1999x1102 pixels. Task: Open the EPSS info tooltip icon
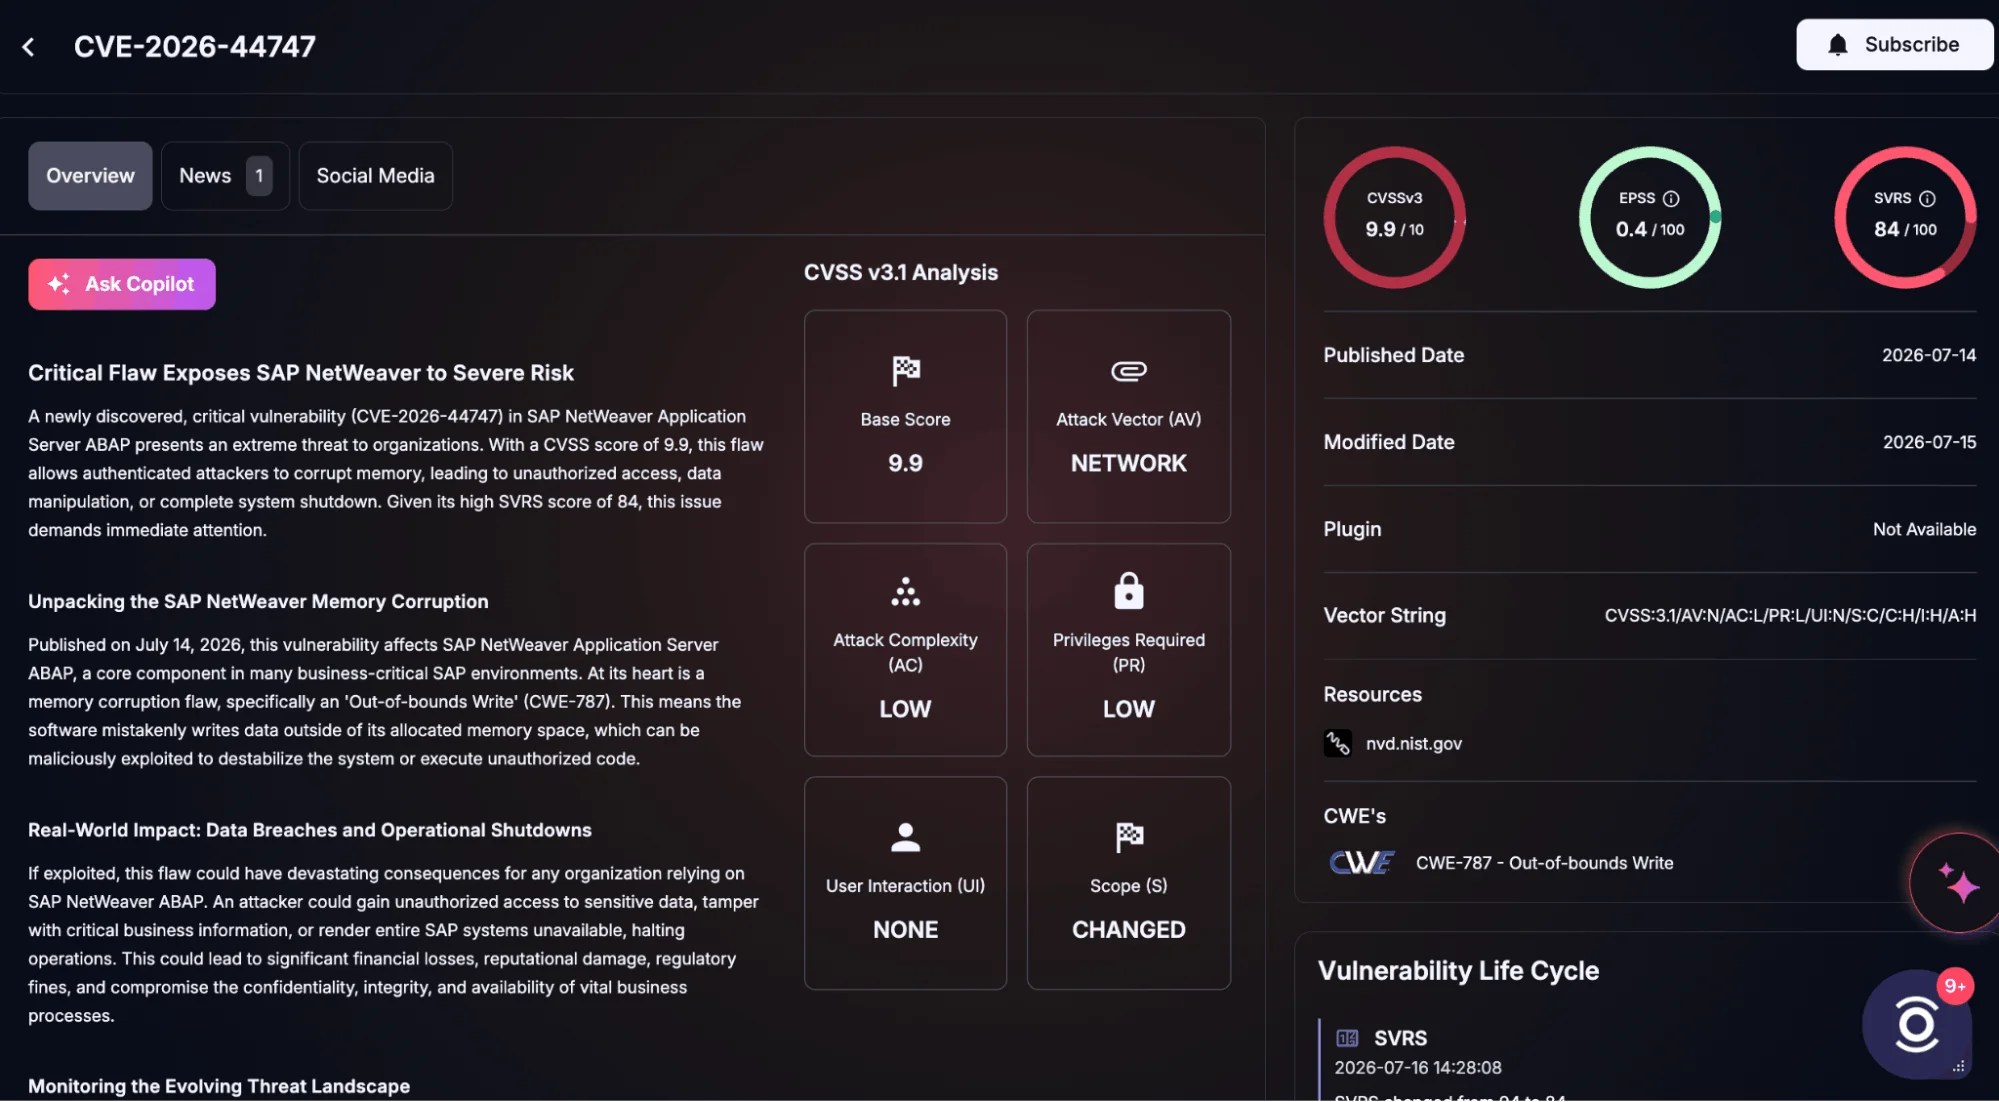point(1671,198)
